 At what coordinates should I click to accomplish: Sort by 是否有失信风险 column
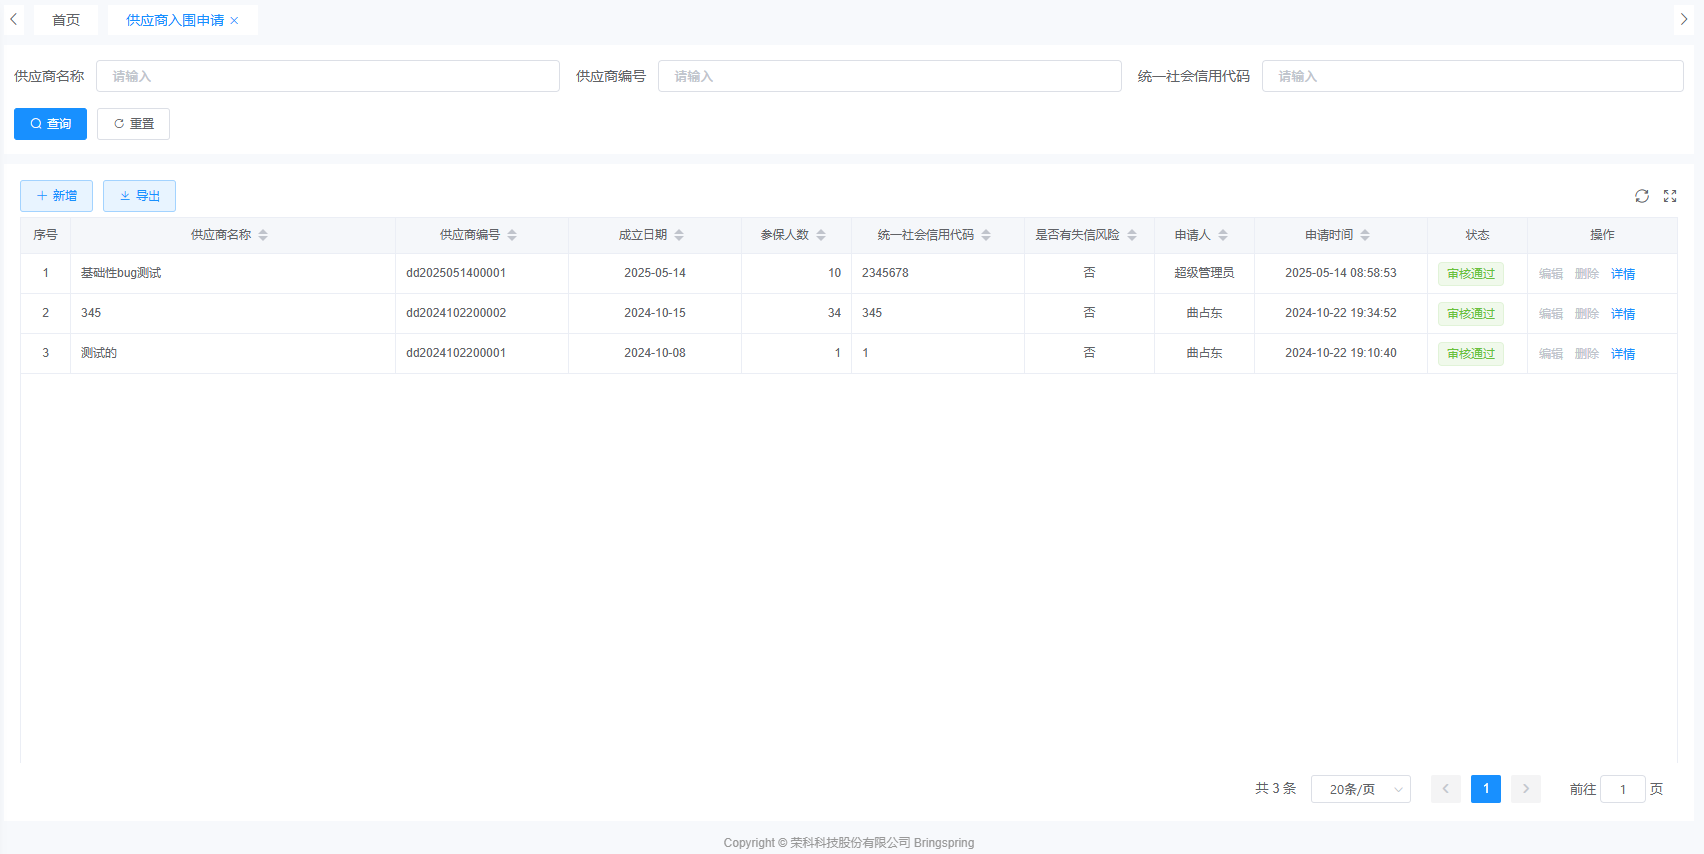click(x=1132, y=235)
